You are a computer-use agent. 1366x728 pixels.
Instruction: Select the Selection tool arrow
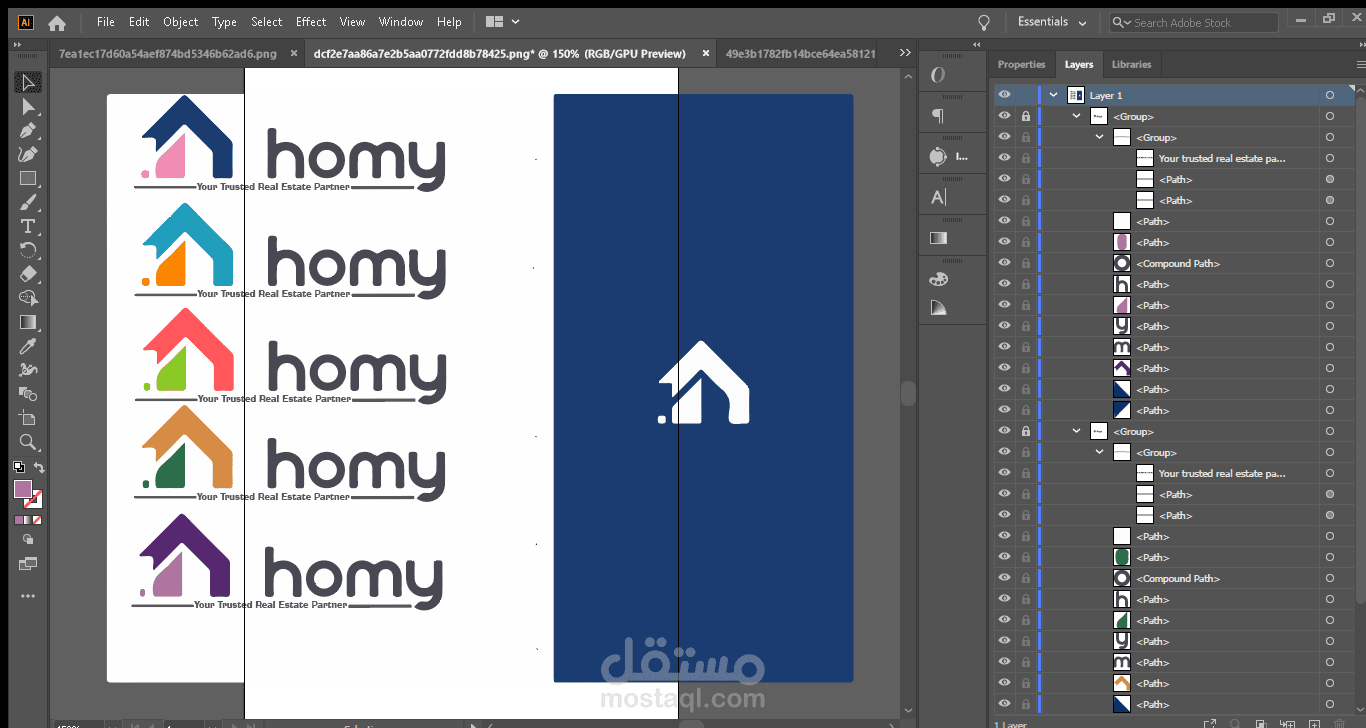(x=28, y=82)
